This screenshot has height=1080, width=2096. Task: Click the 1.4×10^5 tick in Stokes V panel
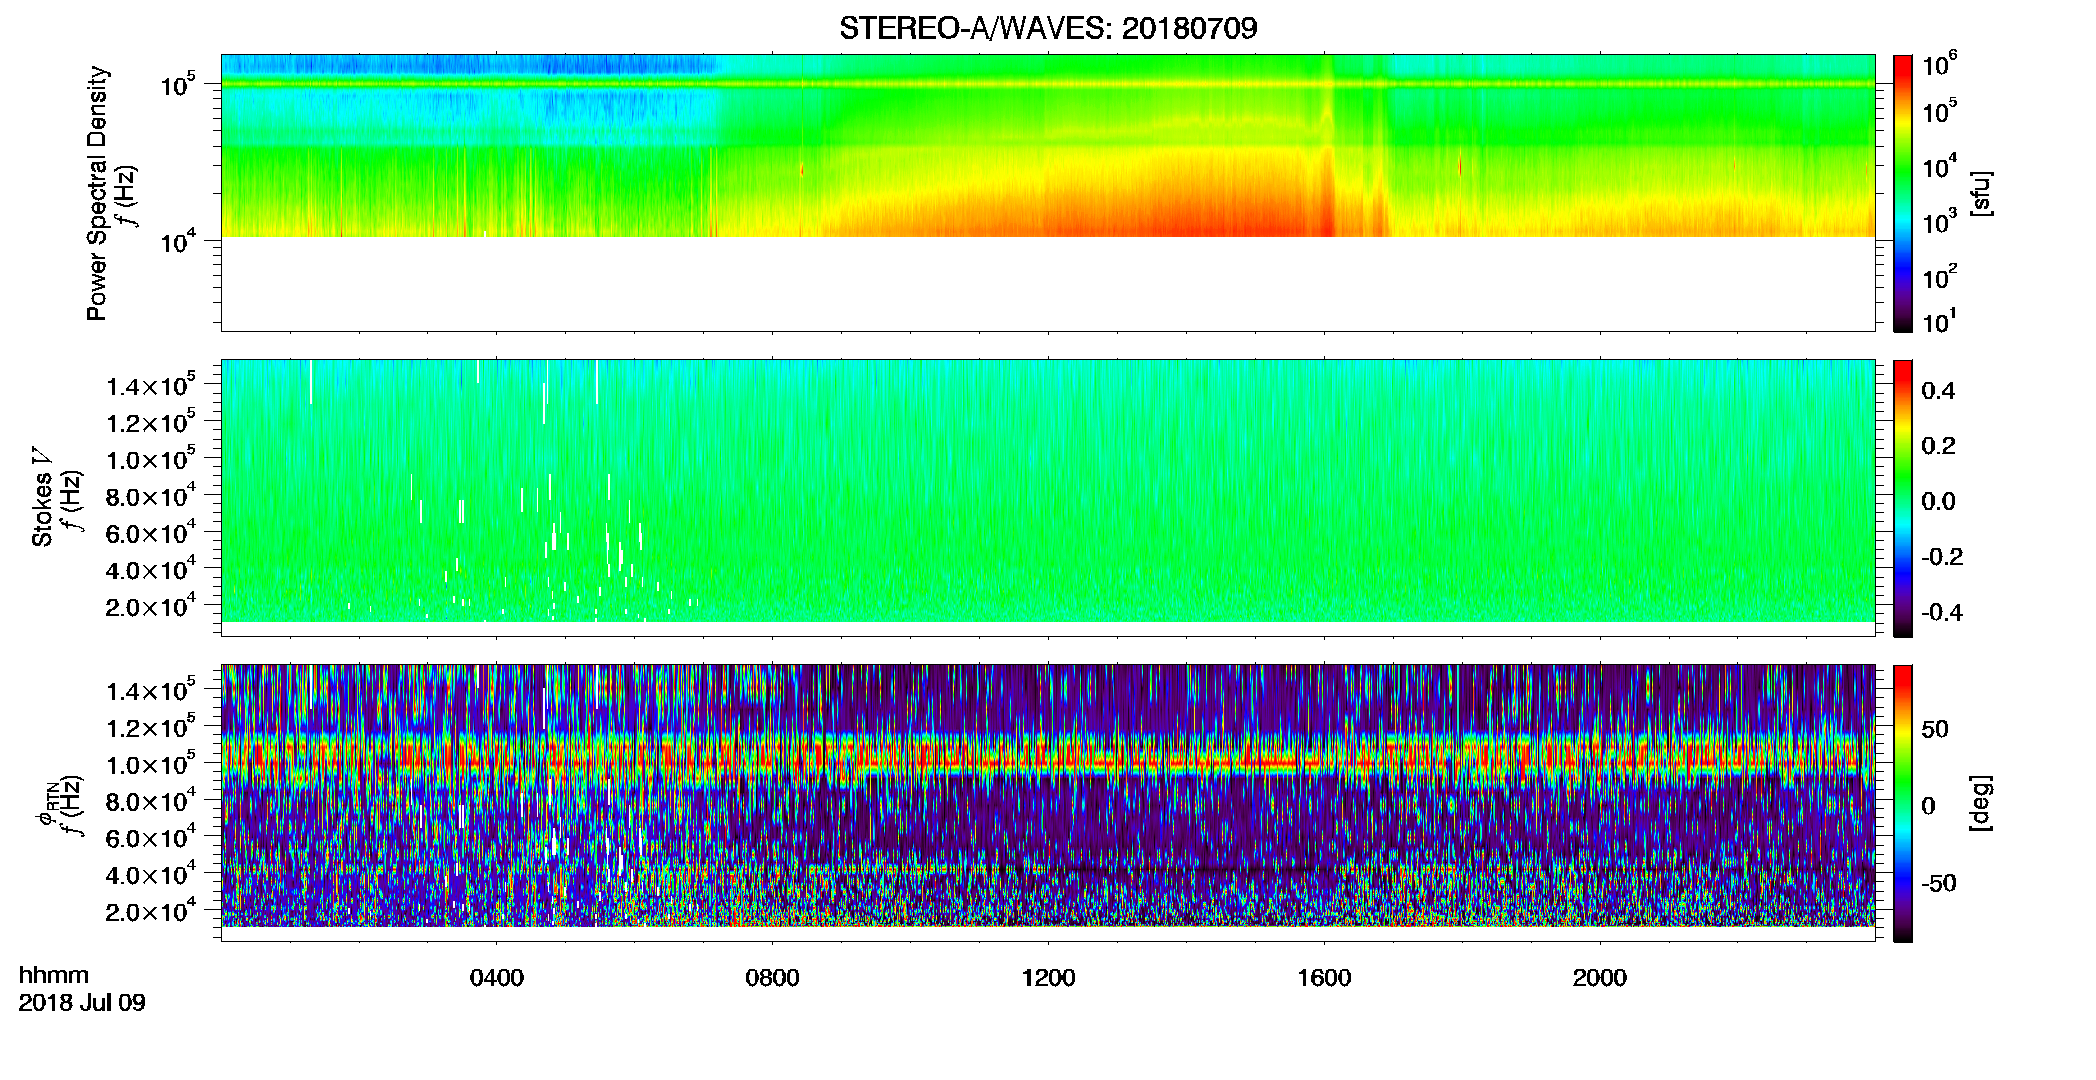[x=151, y=385]
